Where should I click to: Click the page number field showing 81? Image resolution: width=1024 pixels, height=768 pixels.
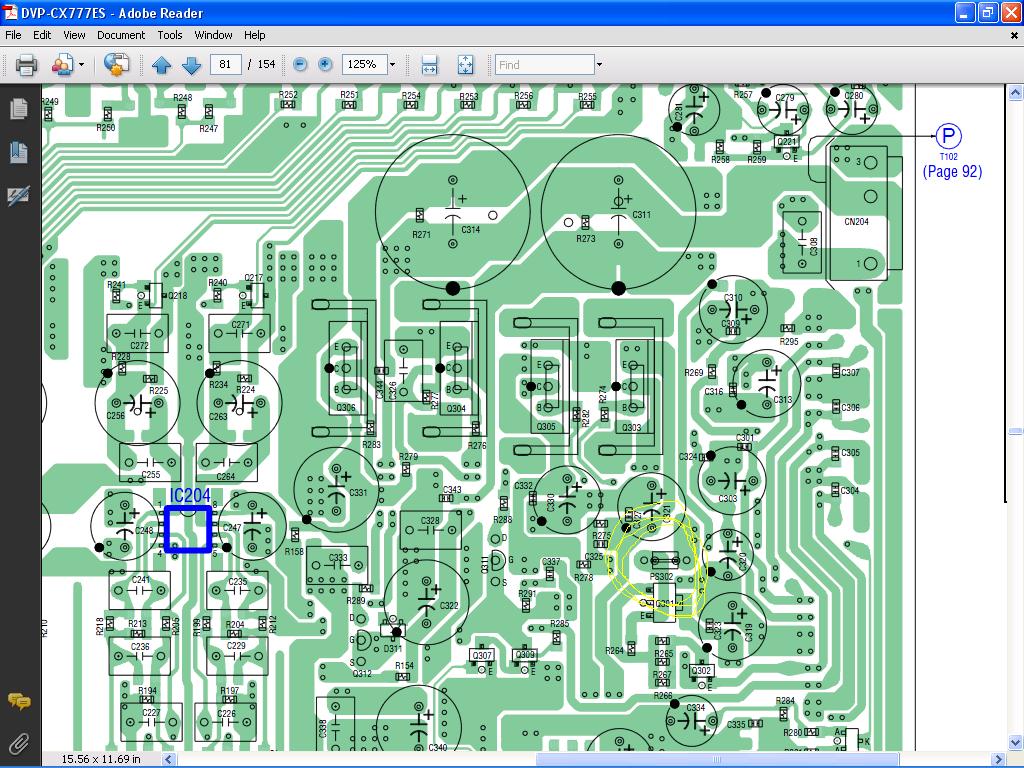pos(225,64)
